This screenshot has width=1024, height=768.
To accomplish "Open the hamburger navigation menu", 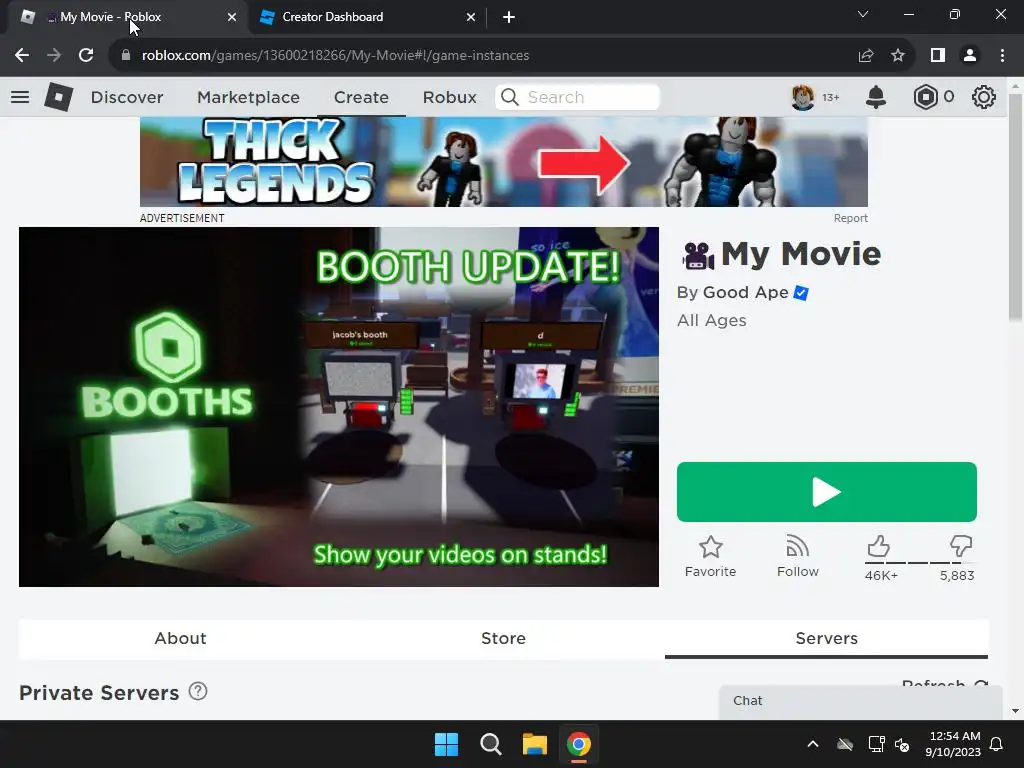I will click(x=20, y=97).
